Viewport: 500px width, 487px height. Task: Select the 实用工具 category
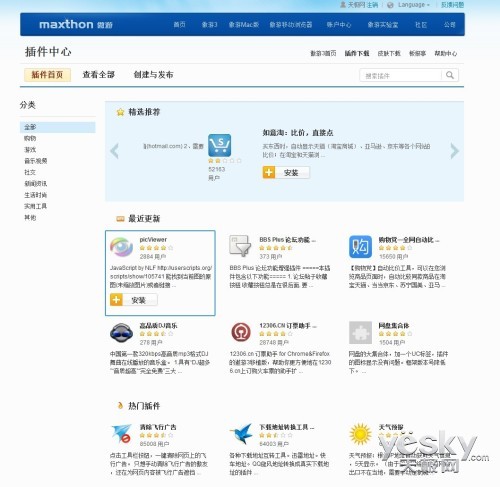point(36,206)
